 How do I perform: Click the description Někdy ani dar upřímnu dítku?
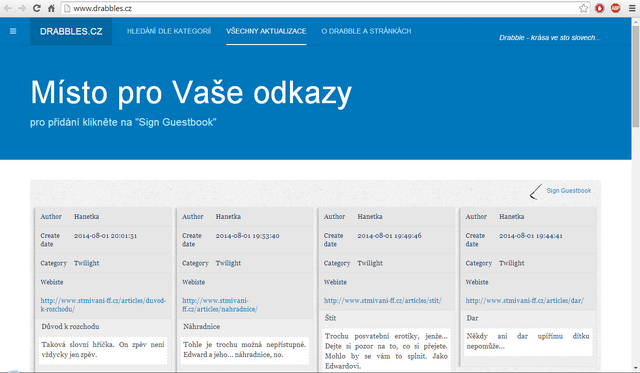(528, 341)
